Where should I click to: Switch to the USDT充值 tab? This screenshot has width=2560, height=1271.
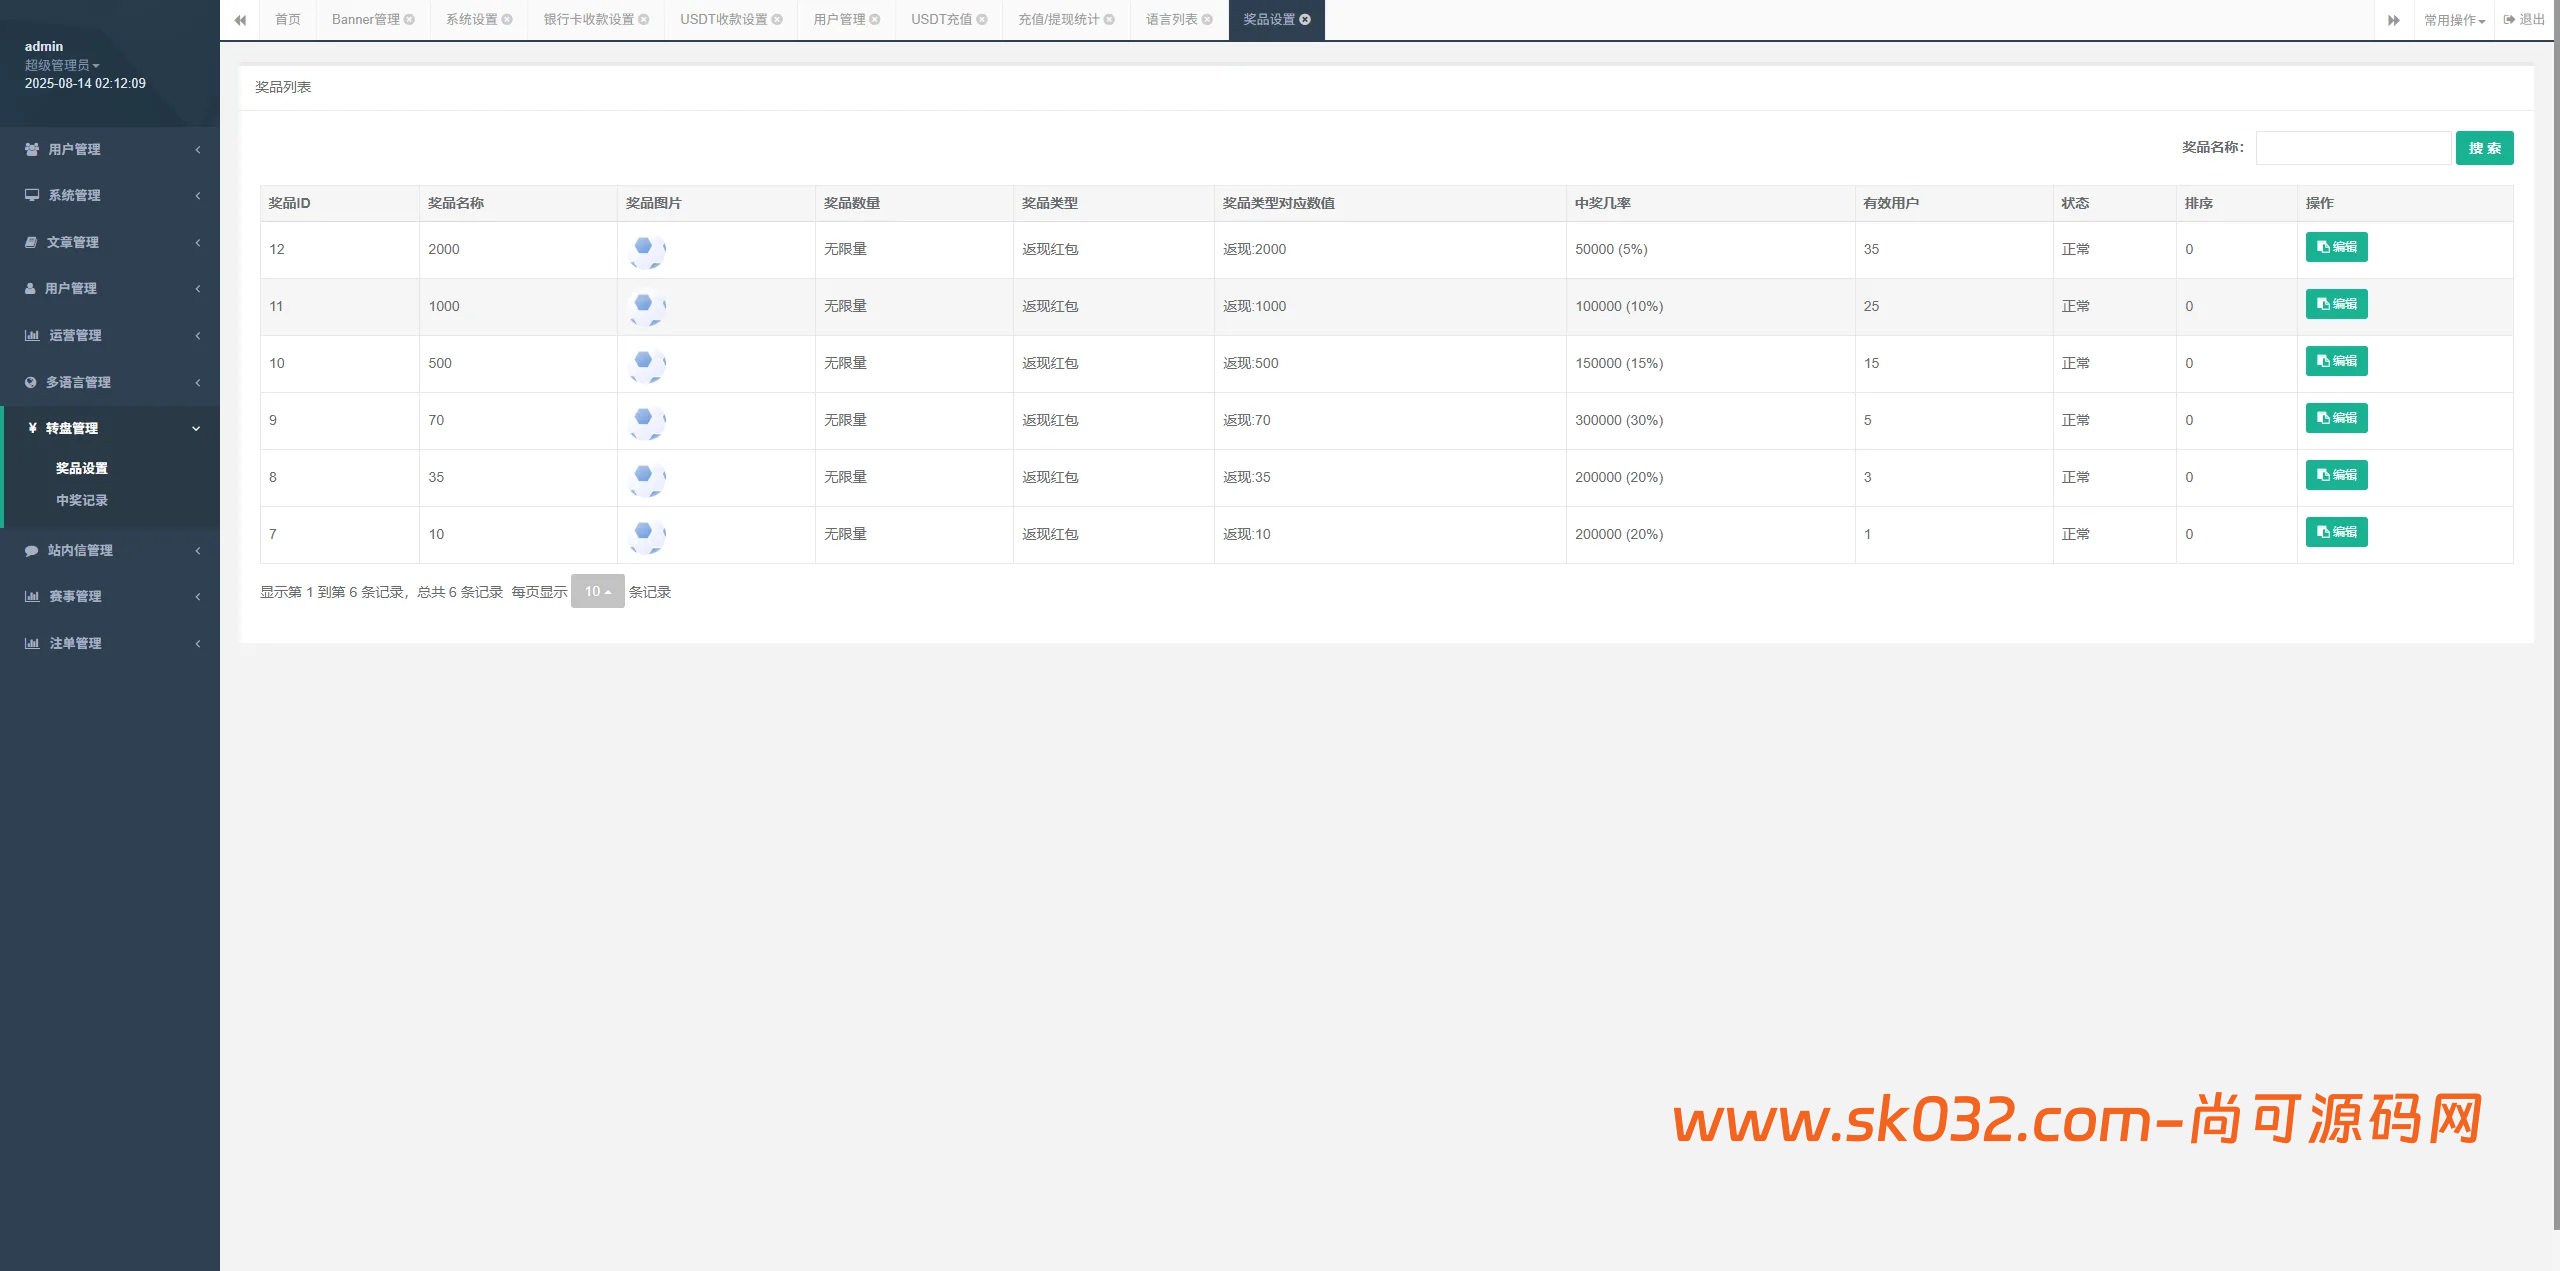(x=941, y=20)
